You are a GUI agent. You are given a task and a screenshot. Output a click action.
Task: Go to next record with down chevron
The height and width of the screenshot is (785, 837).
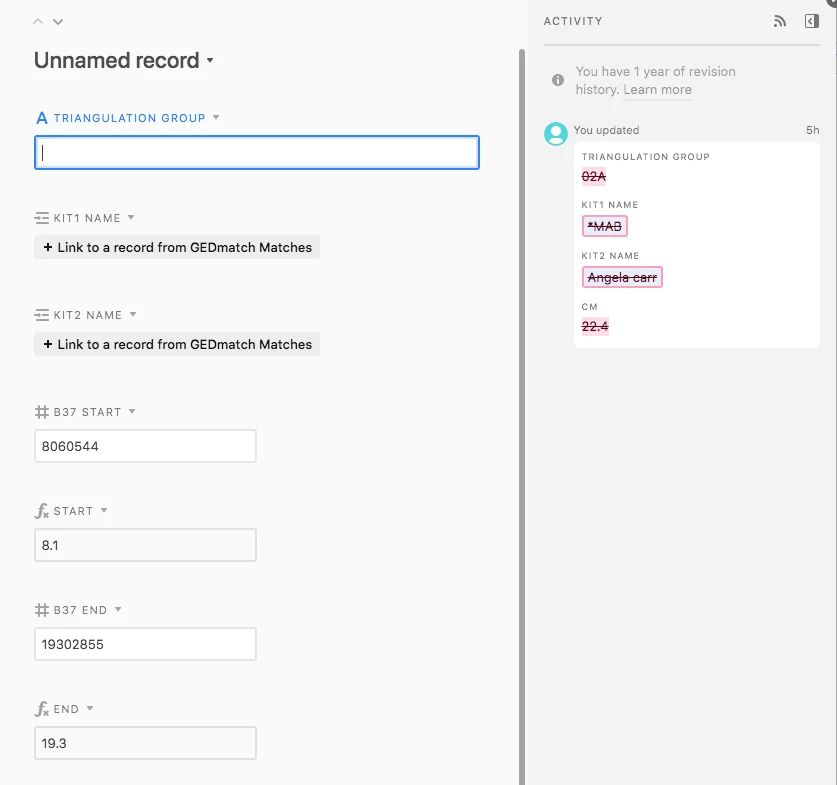coord(58,21)
